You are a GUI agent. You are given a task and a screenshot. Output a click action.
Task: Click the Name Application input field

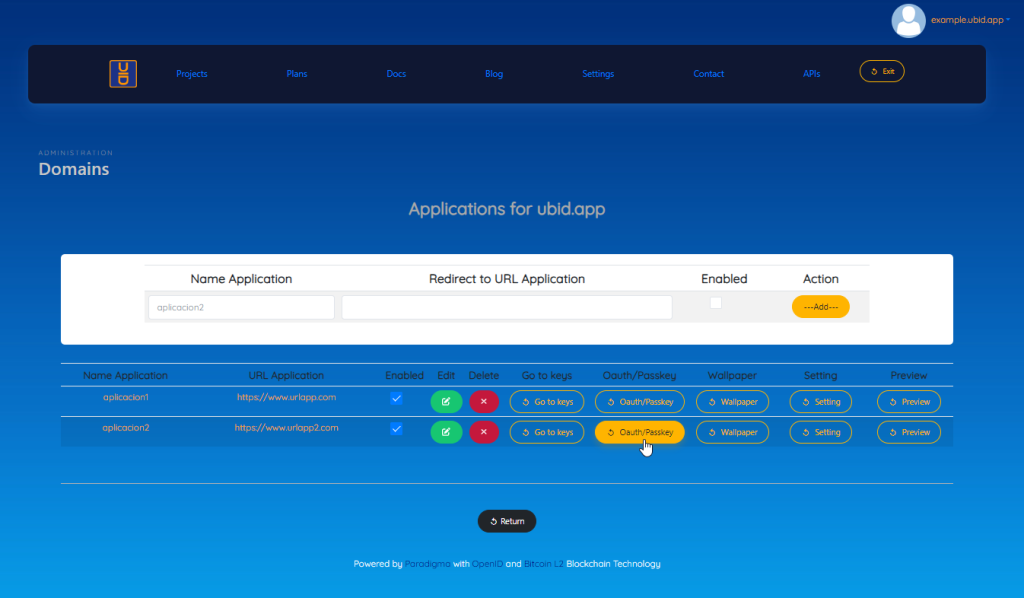pyautogui.click(x=241, y=307)
